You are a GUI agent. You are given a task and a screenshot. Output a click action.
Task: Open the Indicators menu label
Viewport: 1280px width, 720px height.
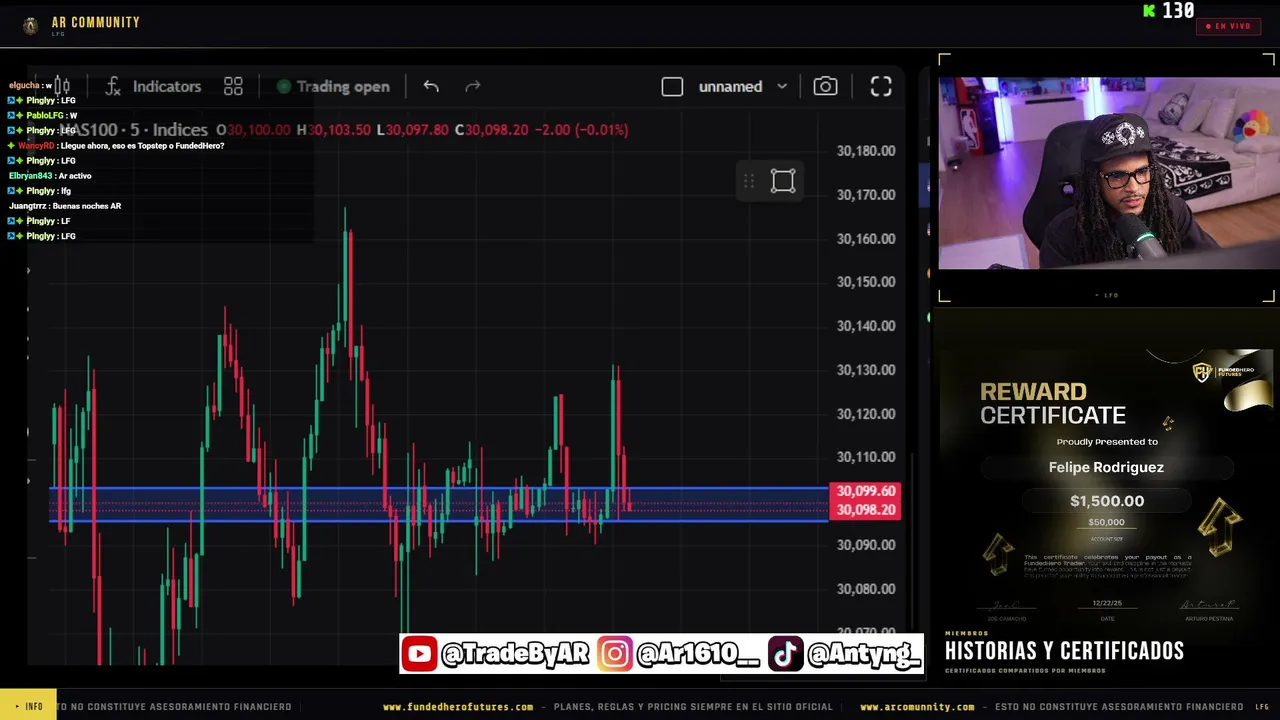coord(167,86)
